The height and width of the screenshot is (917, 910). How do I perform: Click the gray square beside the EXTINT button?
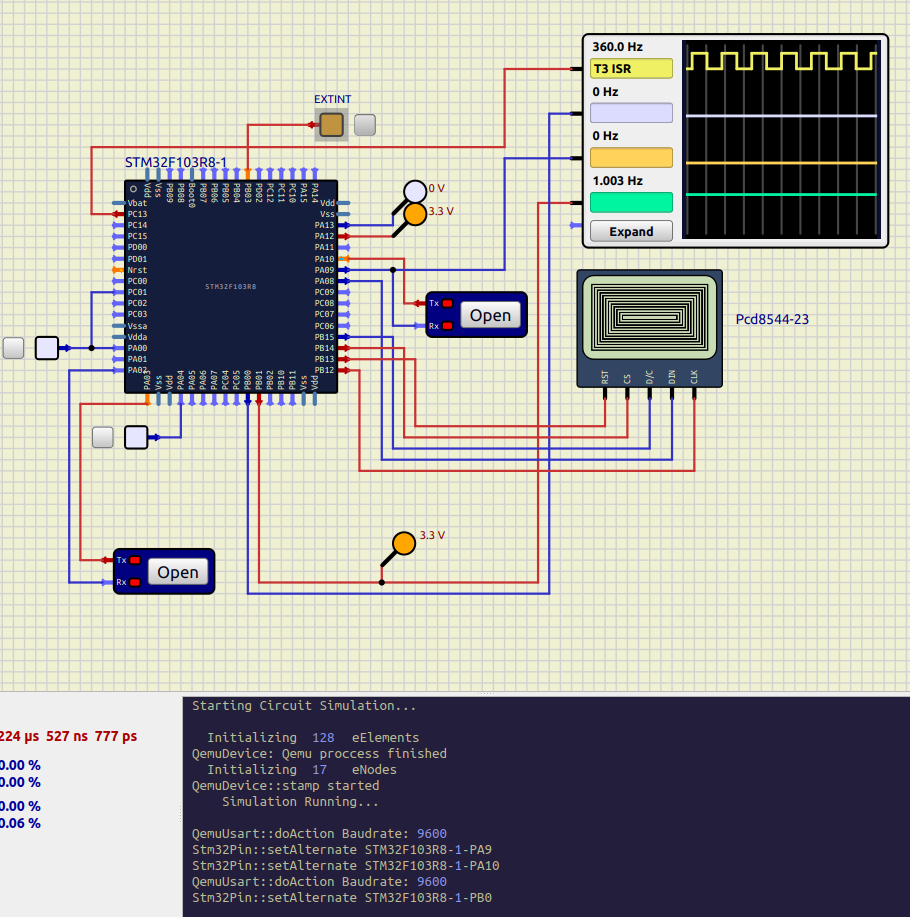(366, 125)
